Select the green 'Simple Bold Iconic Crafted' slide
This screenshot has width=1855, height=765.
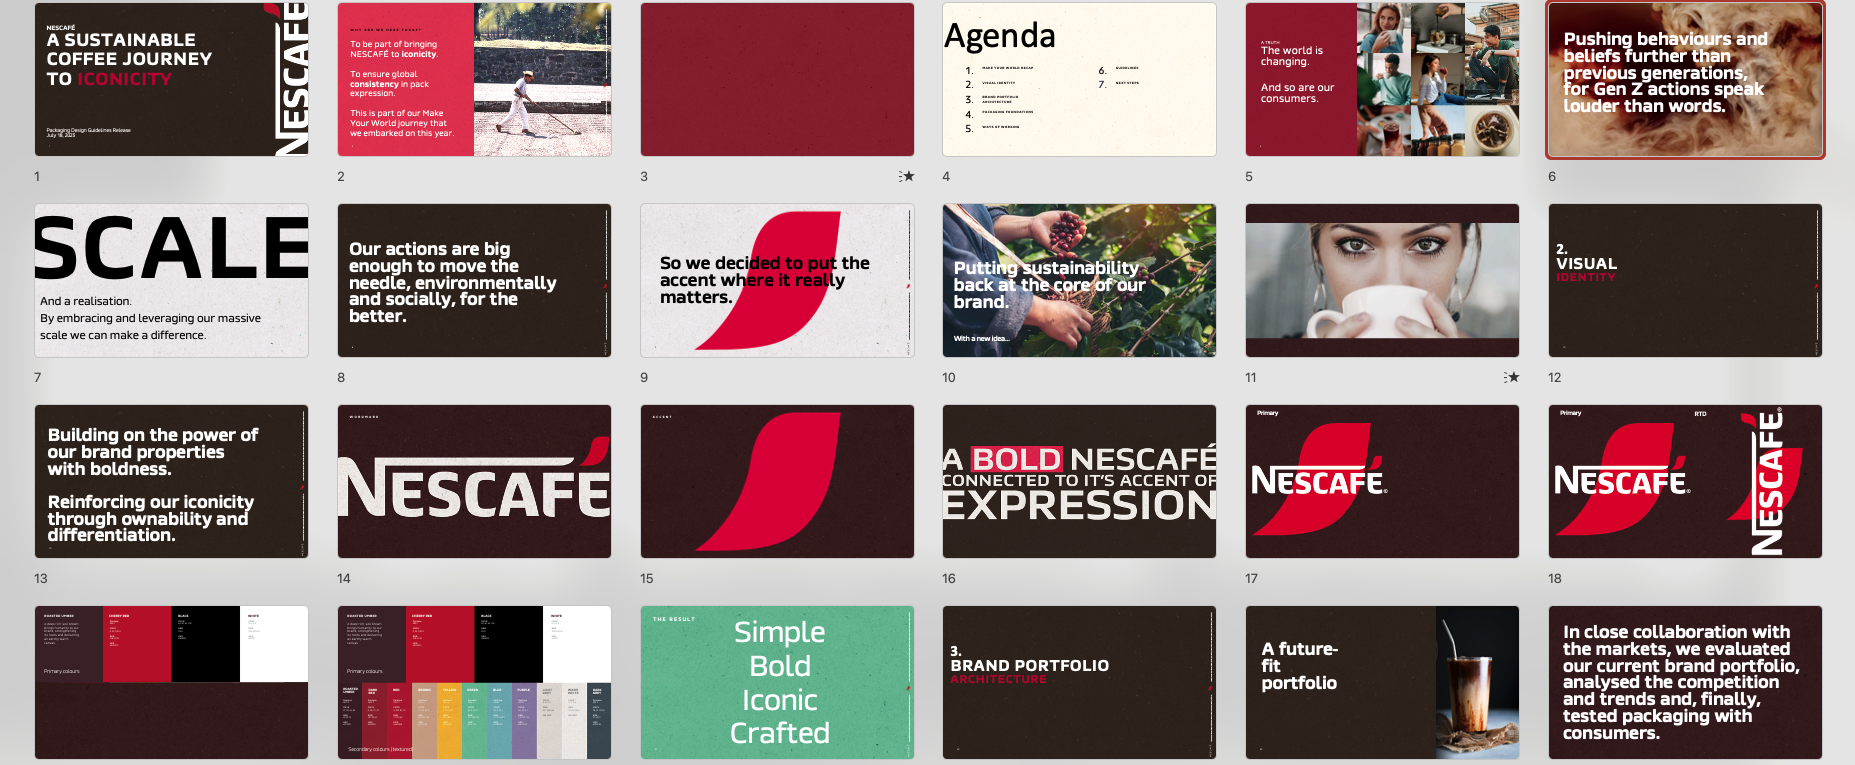[x=778, y=683]
